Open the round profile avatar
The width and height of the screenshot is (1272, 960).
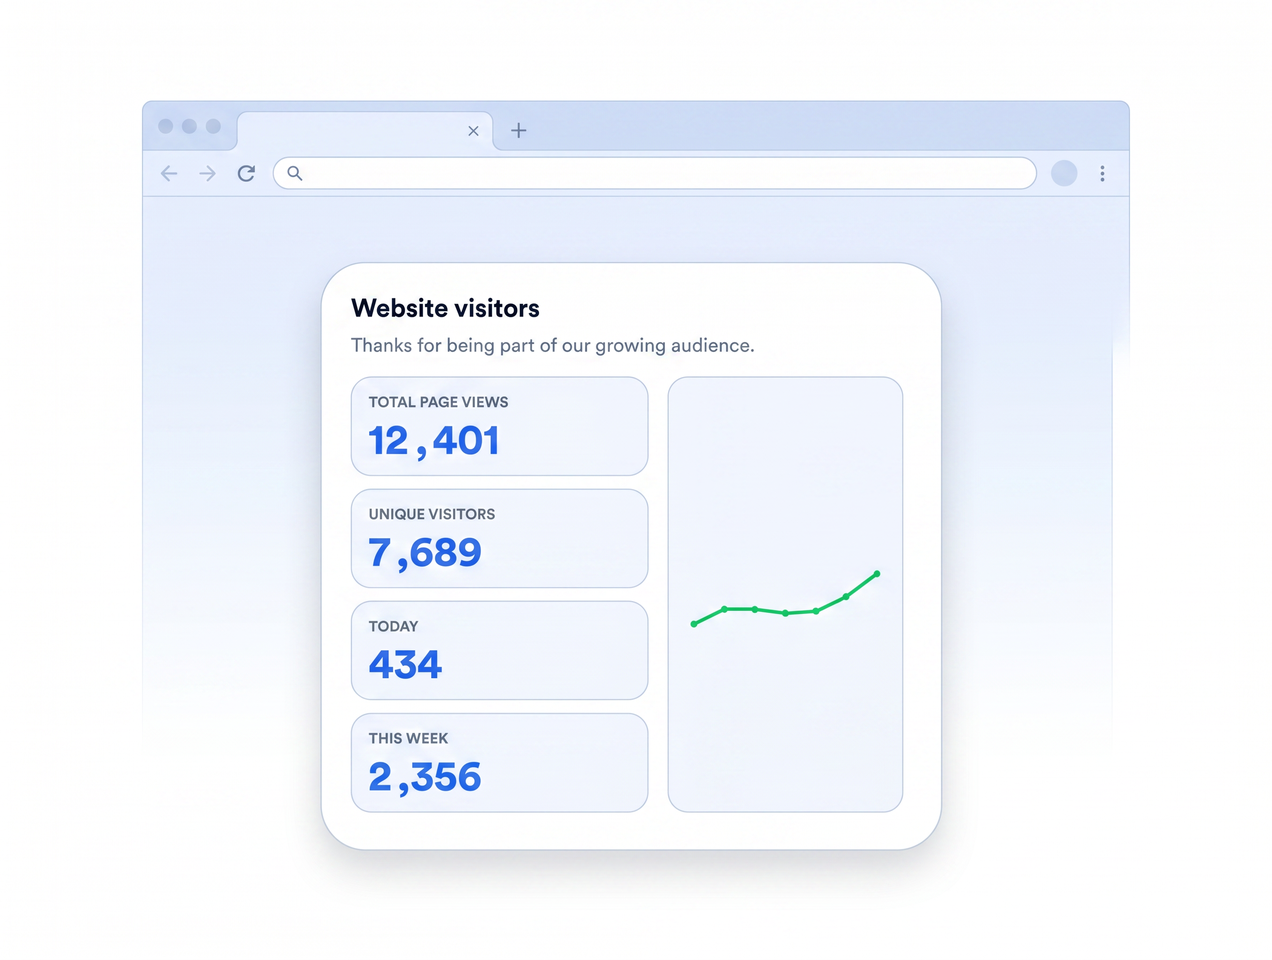(x=1064, y=173)
